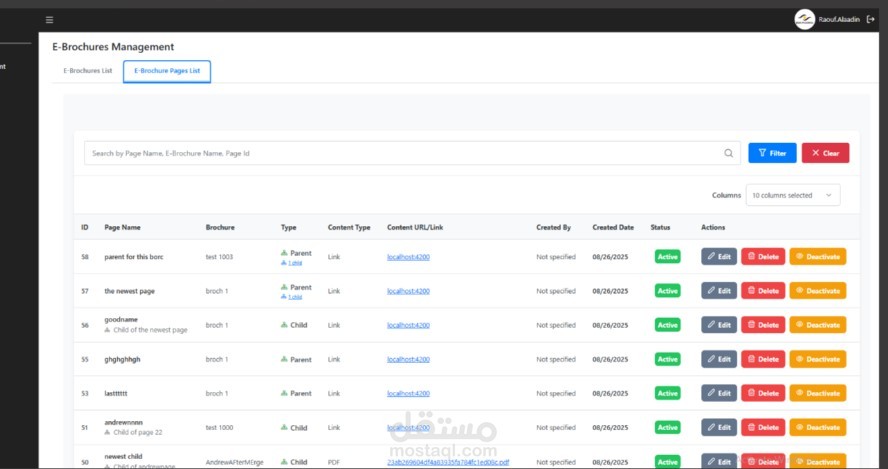The height and width of the screenshot is (469, 888).
Task: Open localhost:4200 link for 'lasttttt'
Action: click(x=408, y=393)
